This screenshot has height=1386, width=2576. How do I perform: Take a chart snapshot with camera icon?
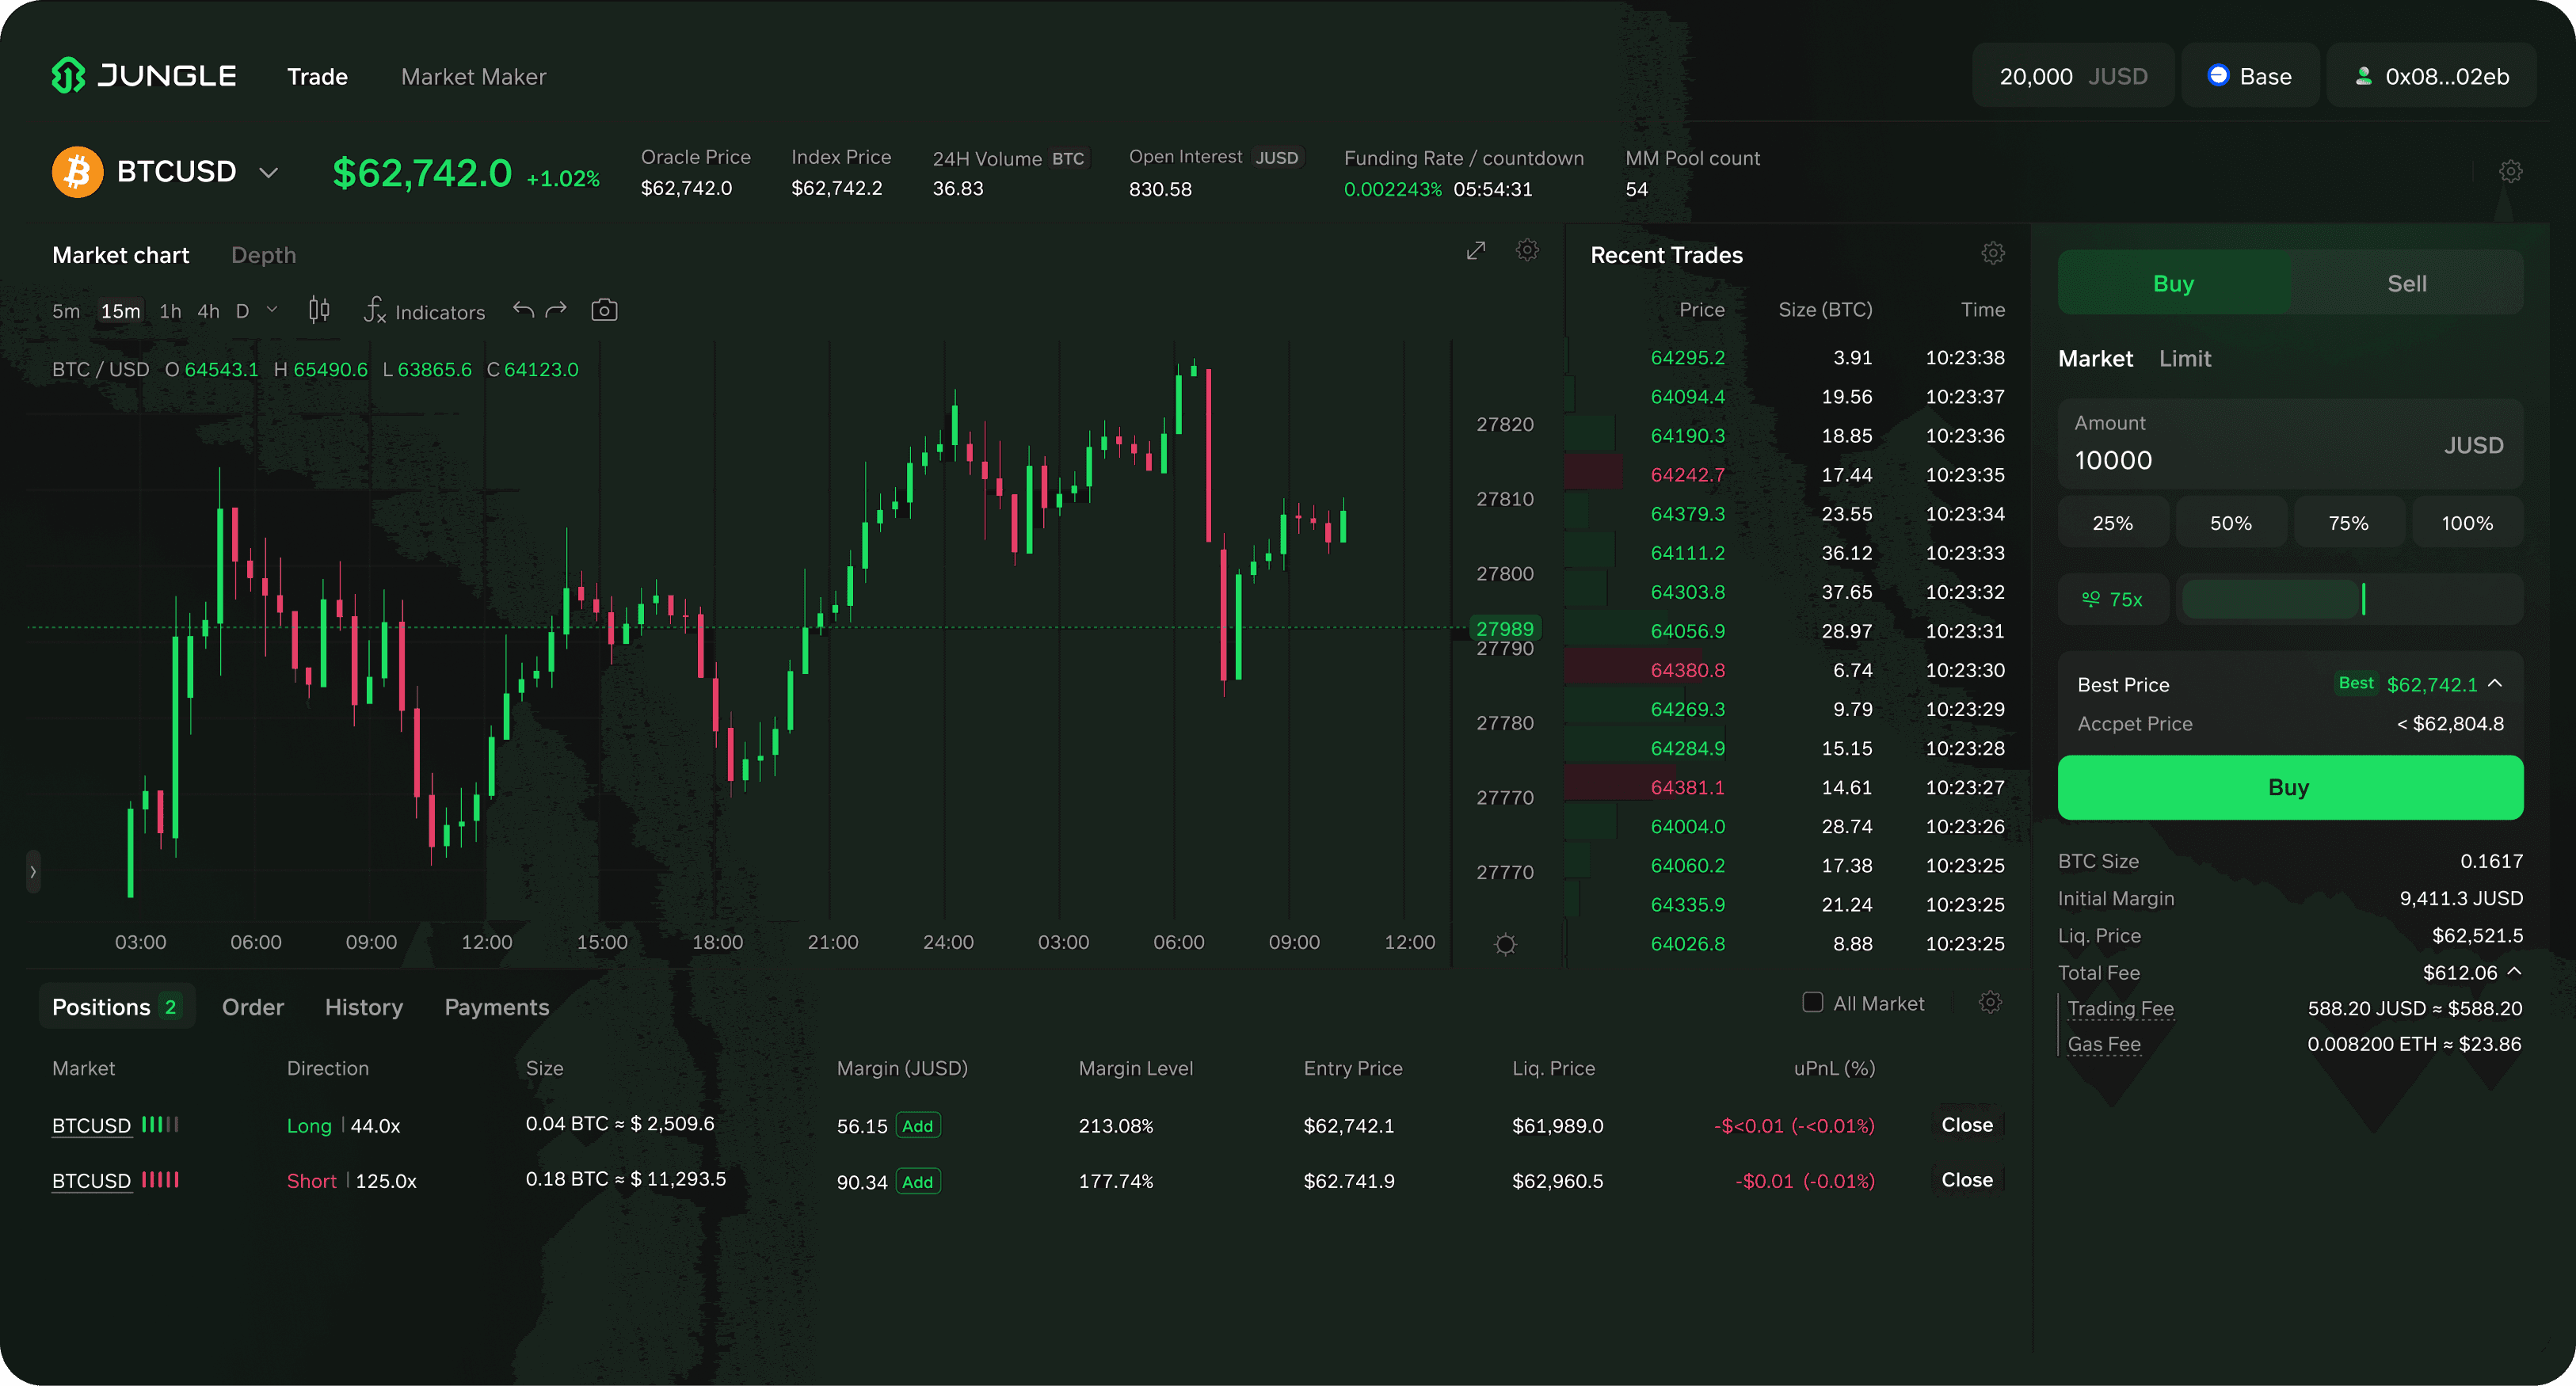click(x=604, y=310)
